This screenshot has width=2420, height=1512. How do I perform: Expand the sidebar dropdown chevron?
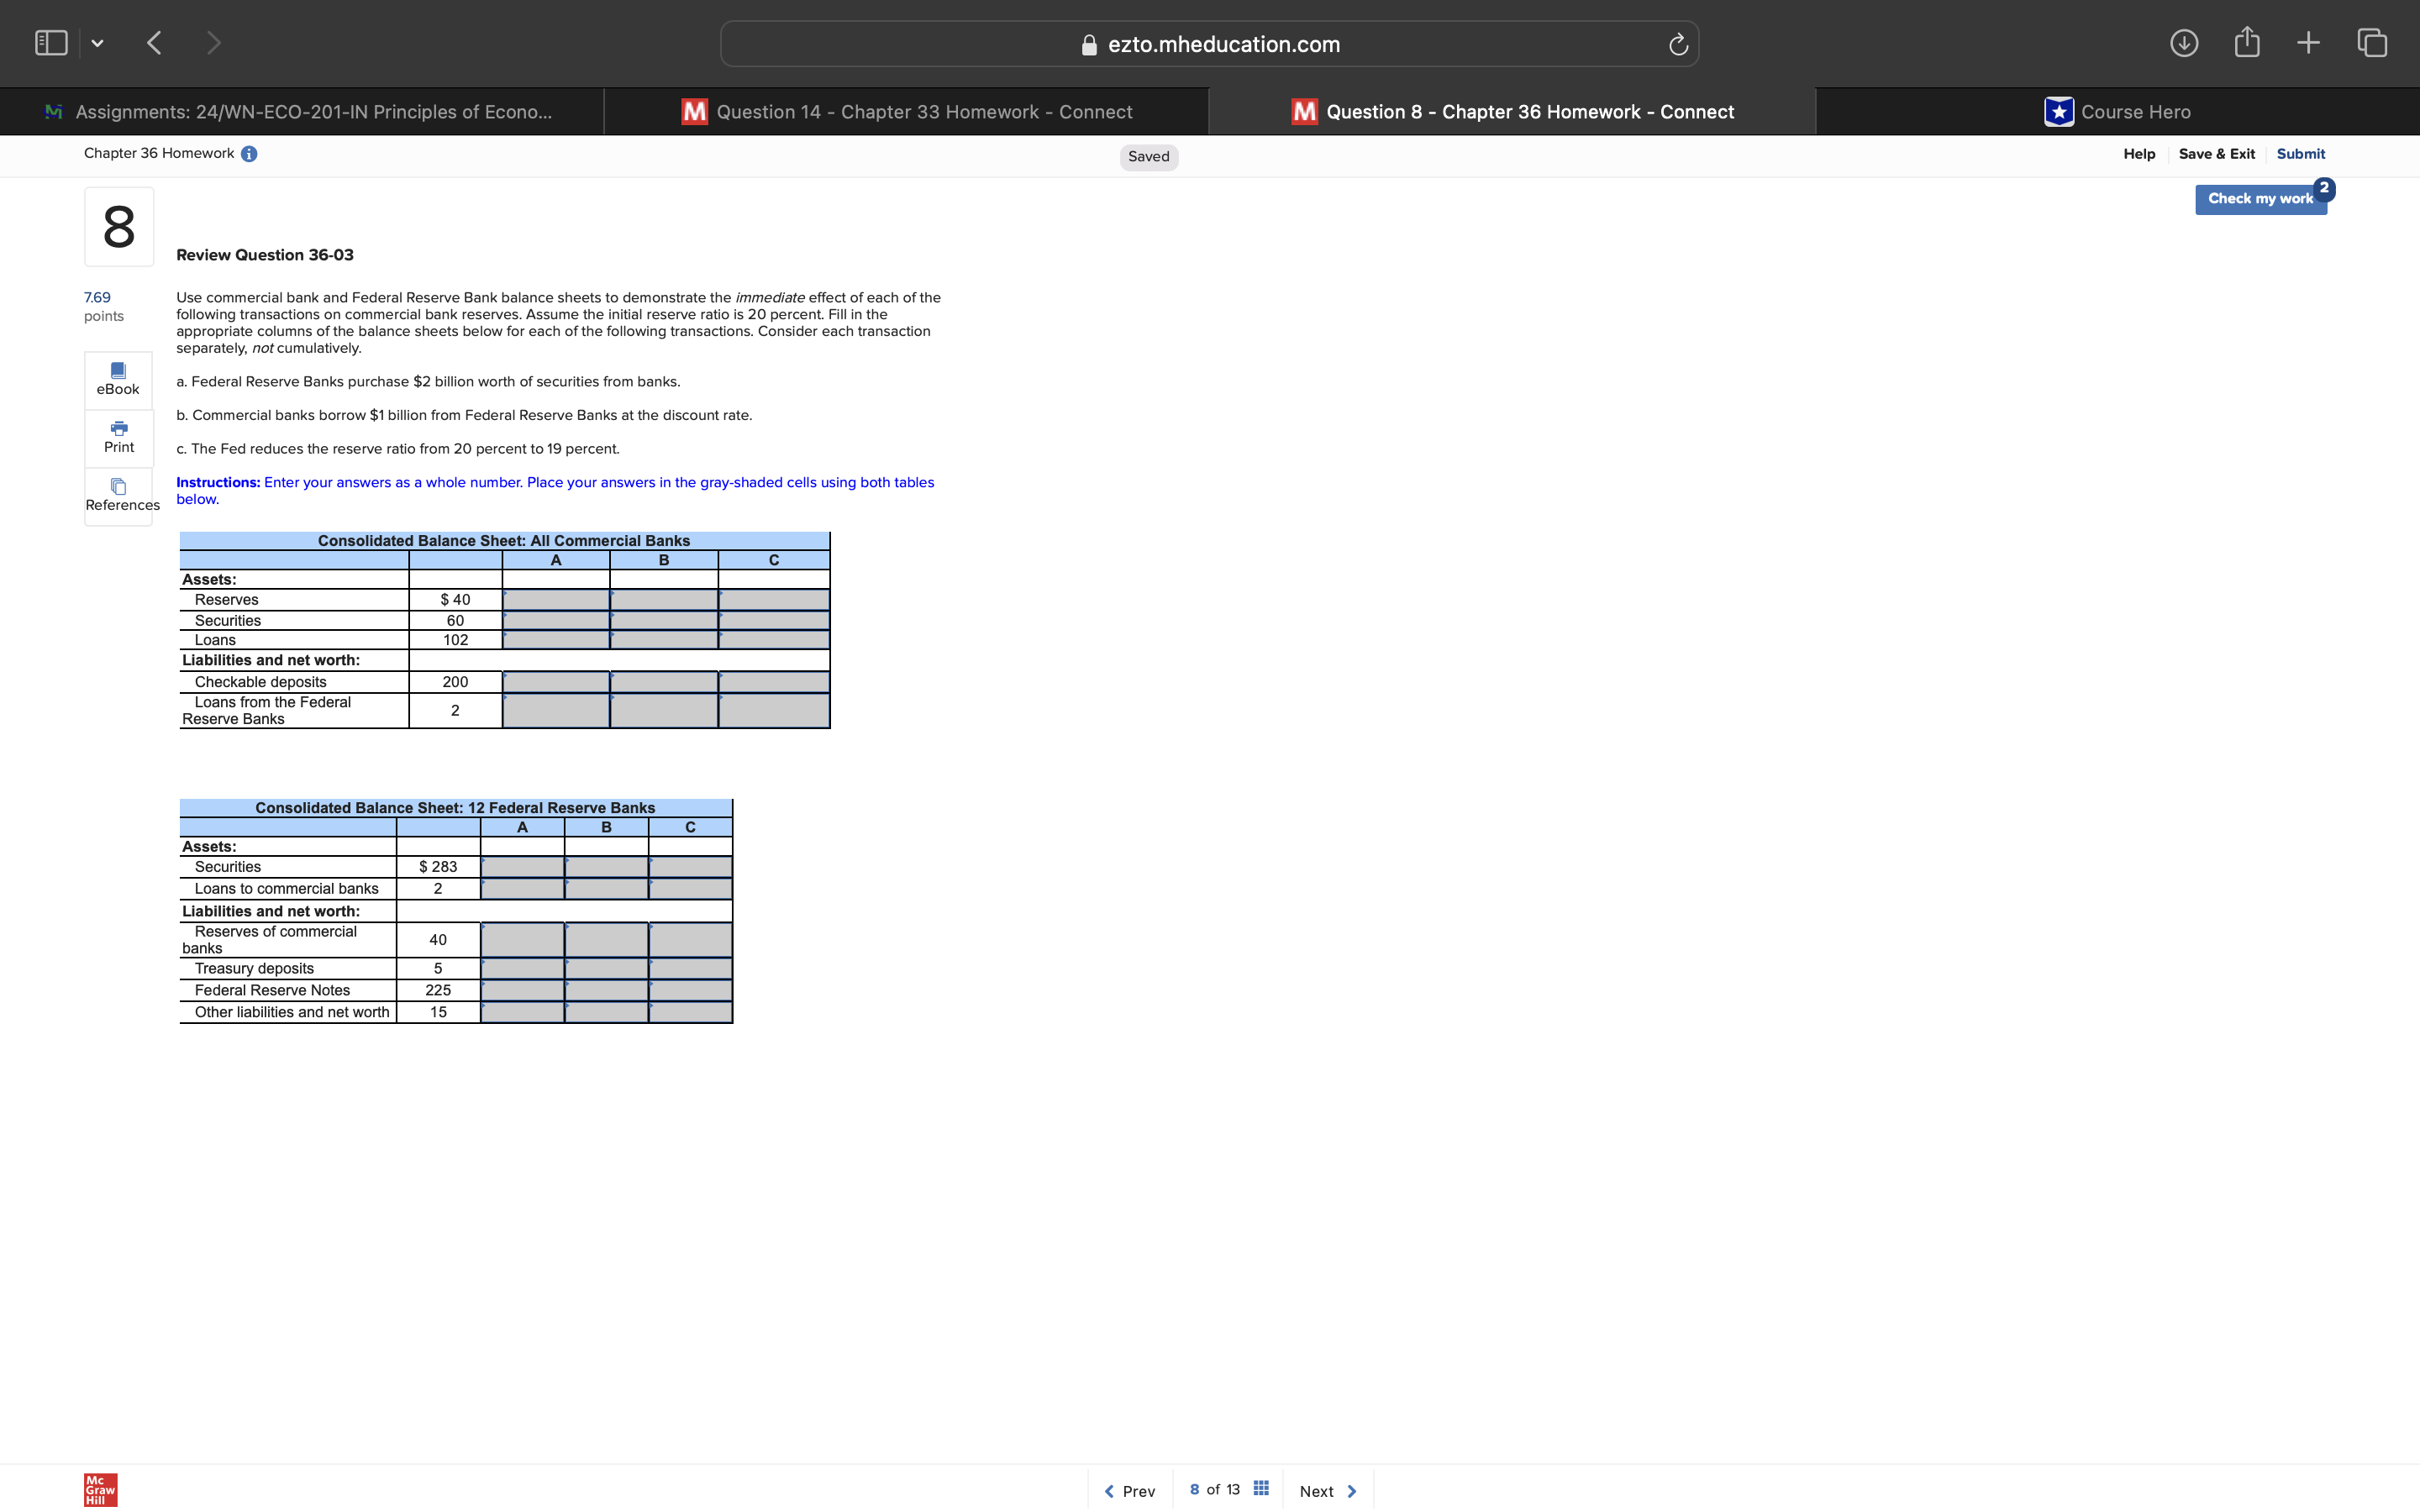click(x=97, y=42)
